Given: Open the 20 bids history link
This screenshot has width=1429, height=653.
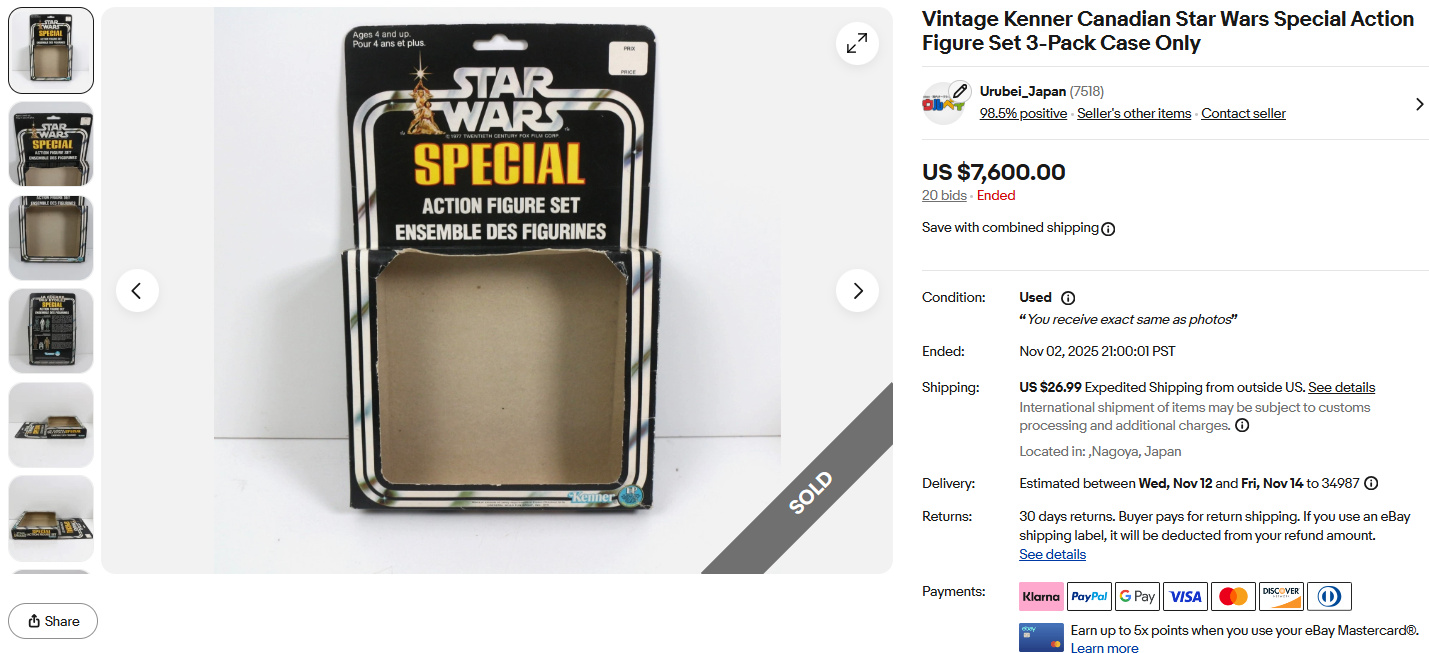Looking at the screenshot, I should (944, 195).
